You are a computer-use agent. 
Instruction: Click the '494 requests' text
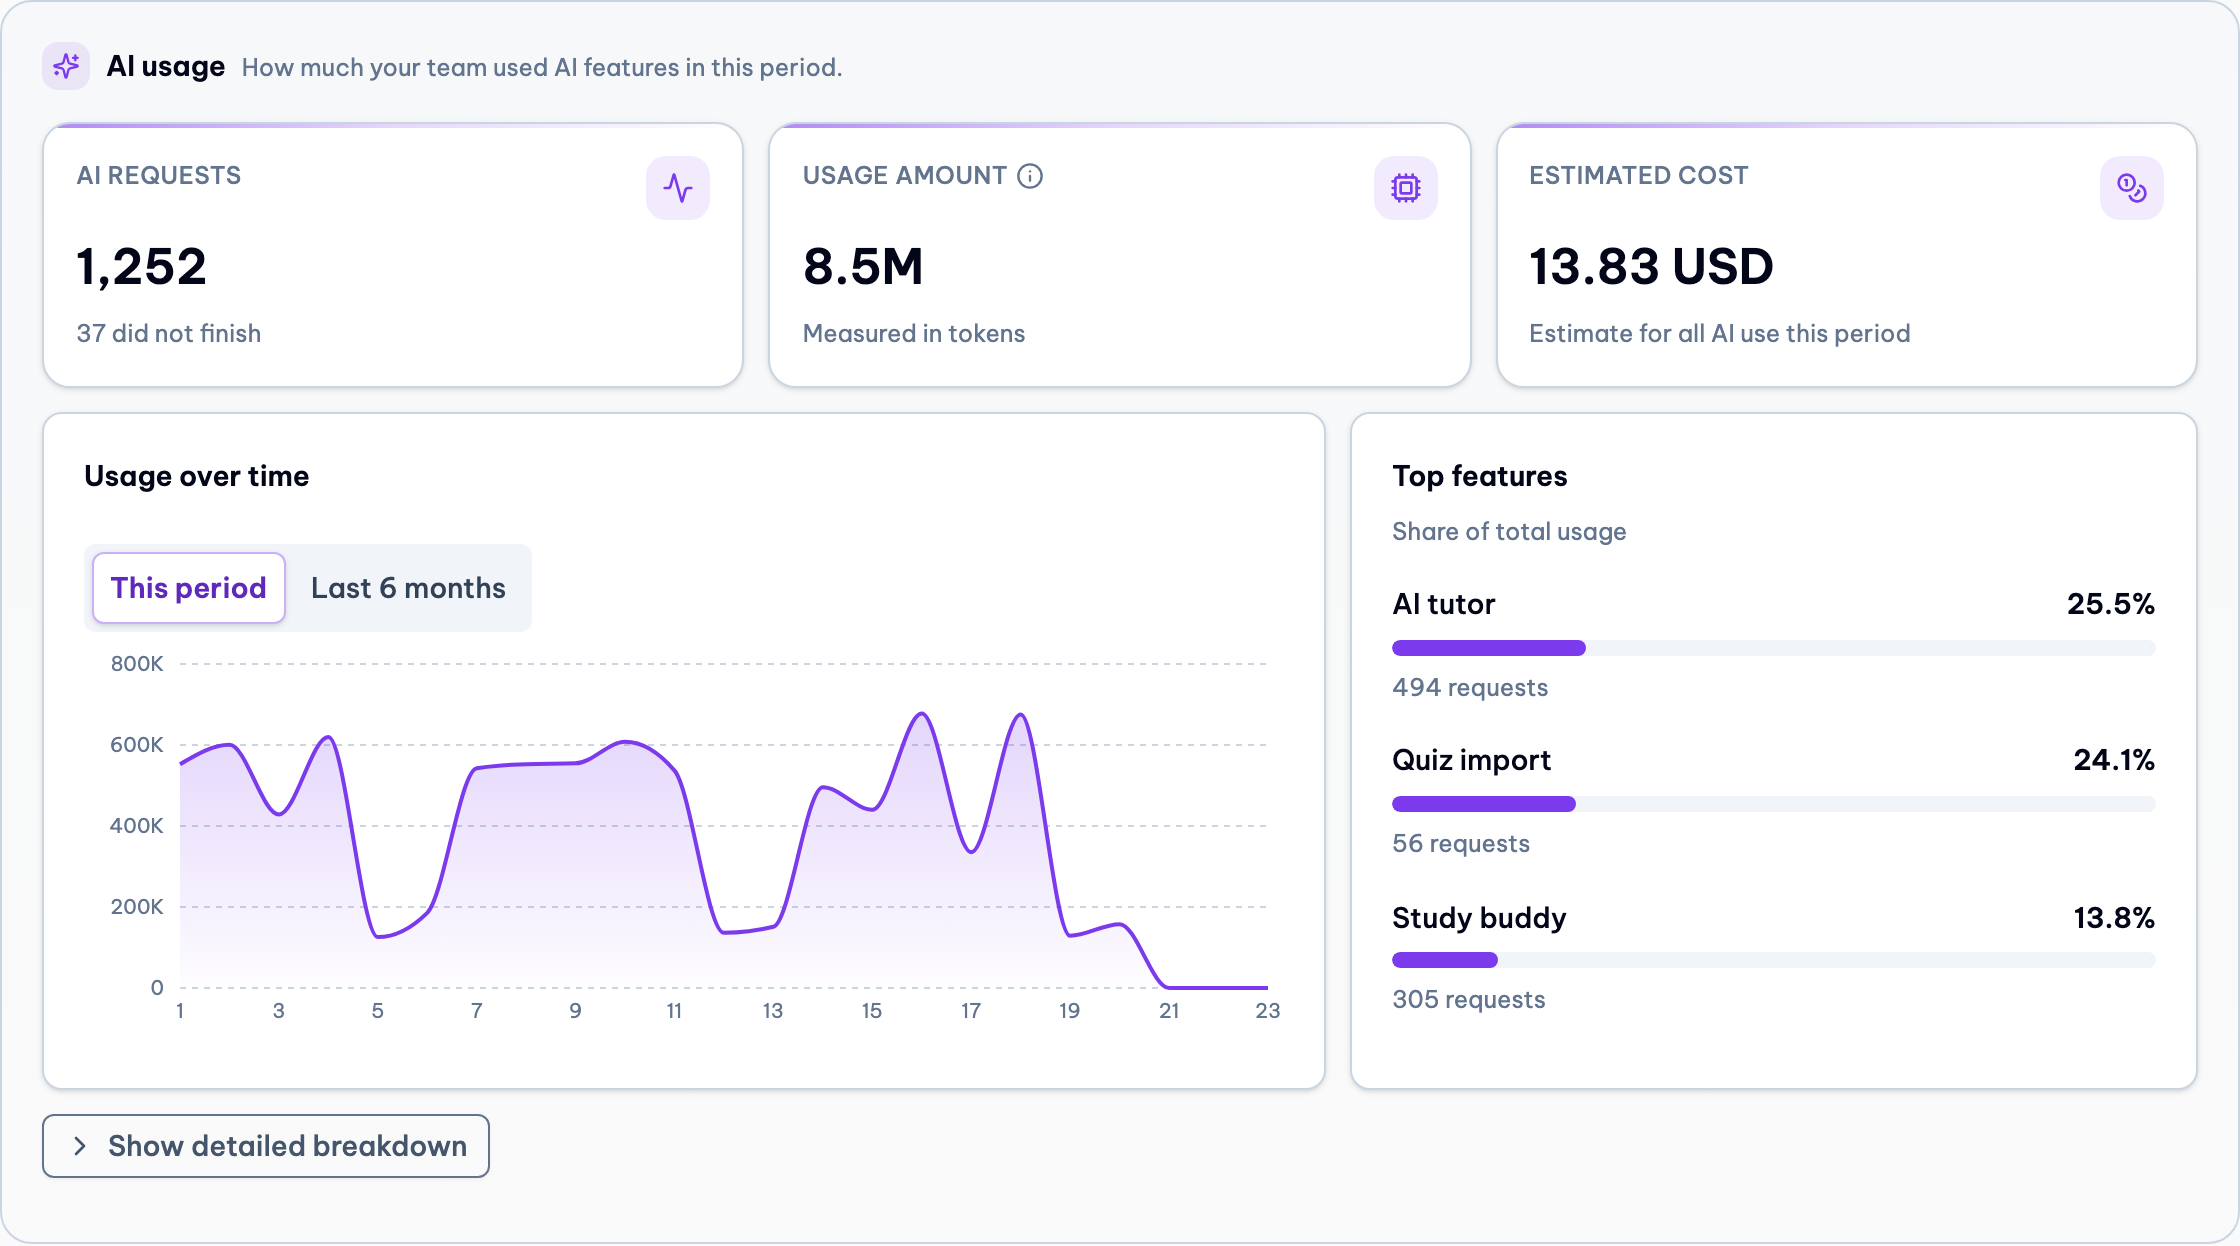1470,687
